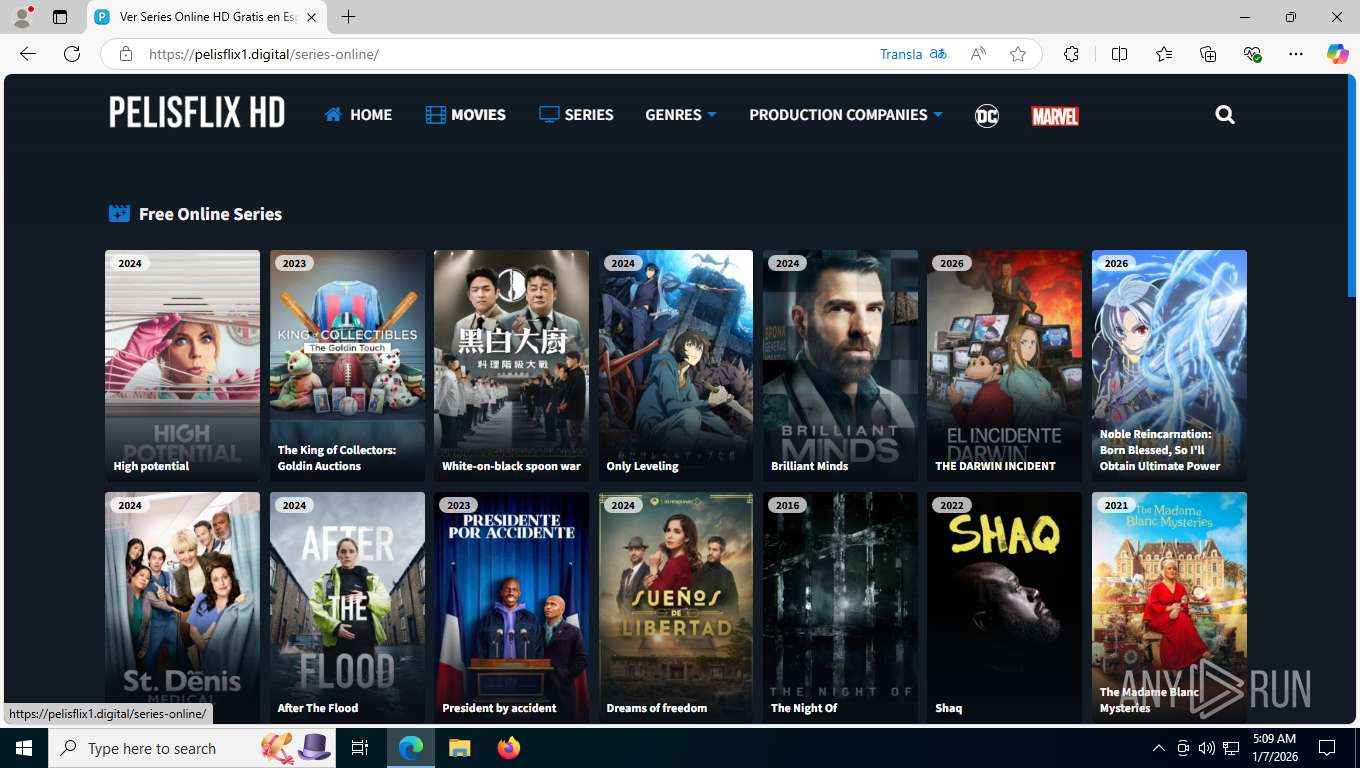Click the PELISFLIX HD site logo
The height and width of the screenshot is (768, 1360).
pos(197,112)
